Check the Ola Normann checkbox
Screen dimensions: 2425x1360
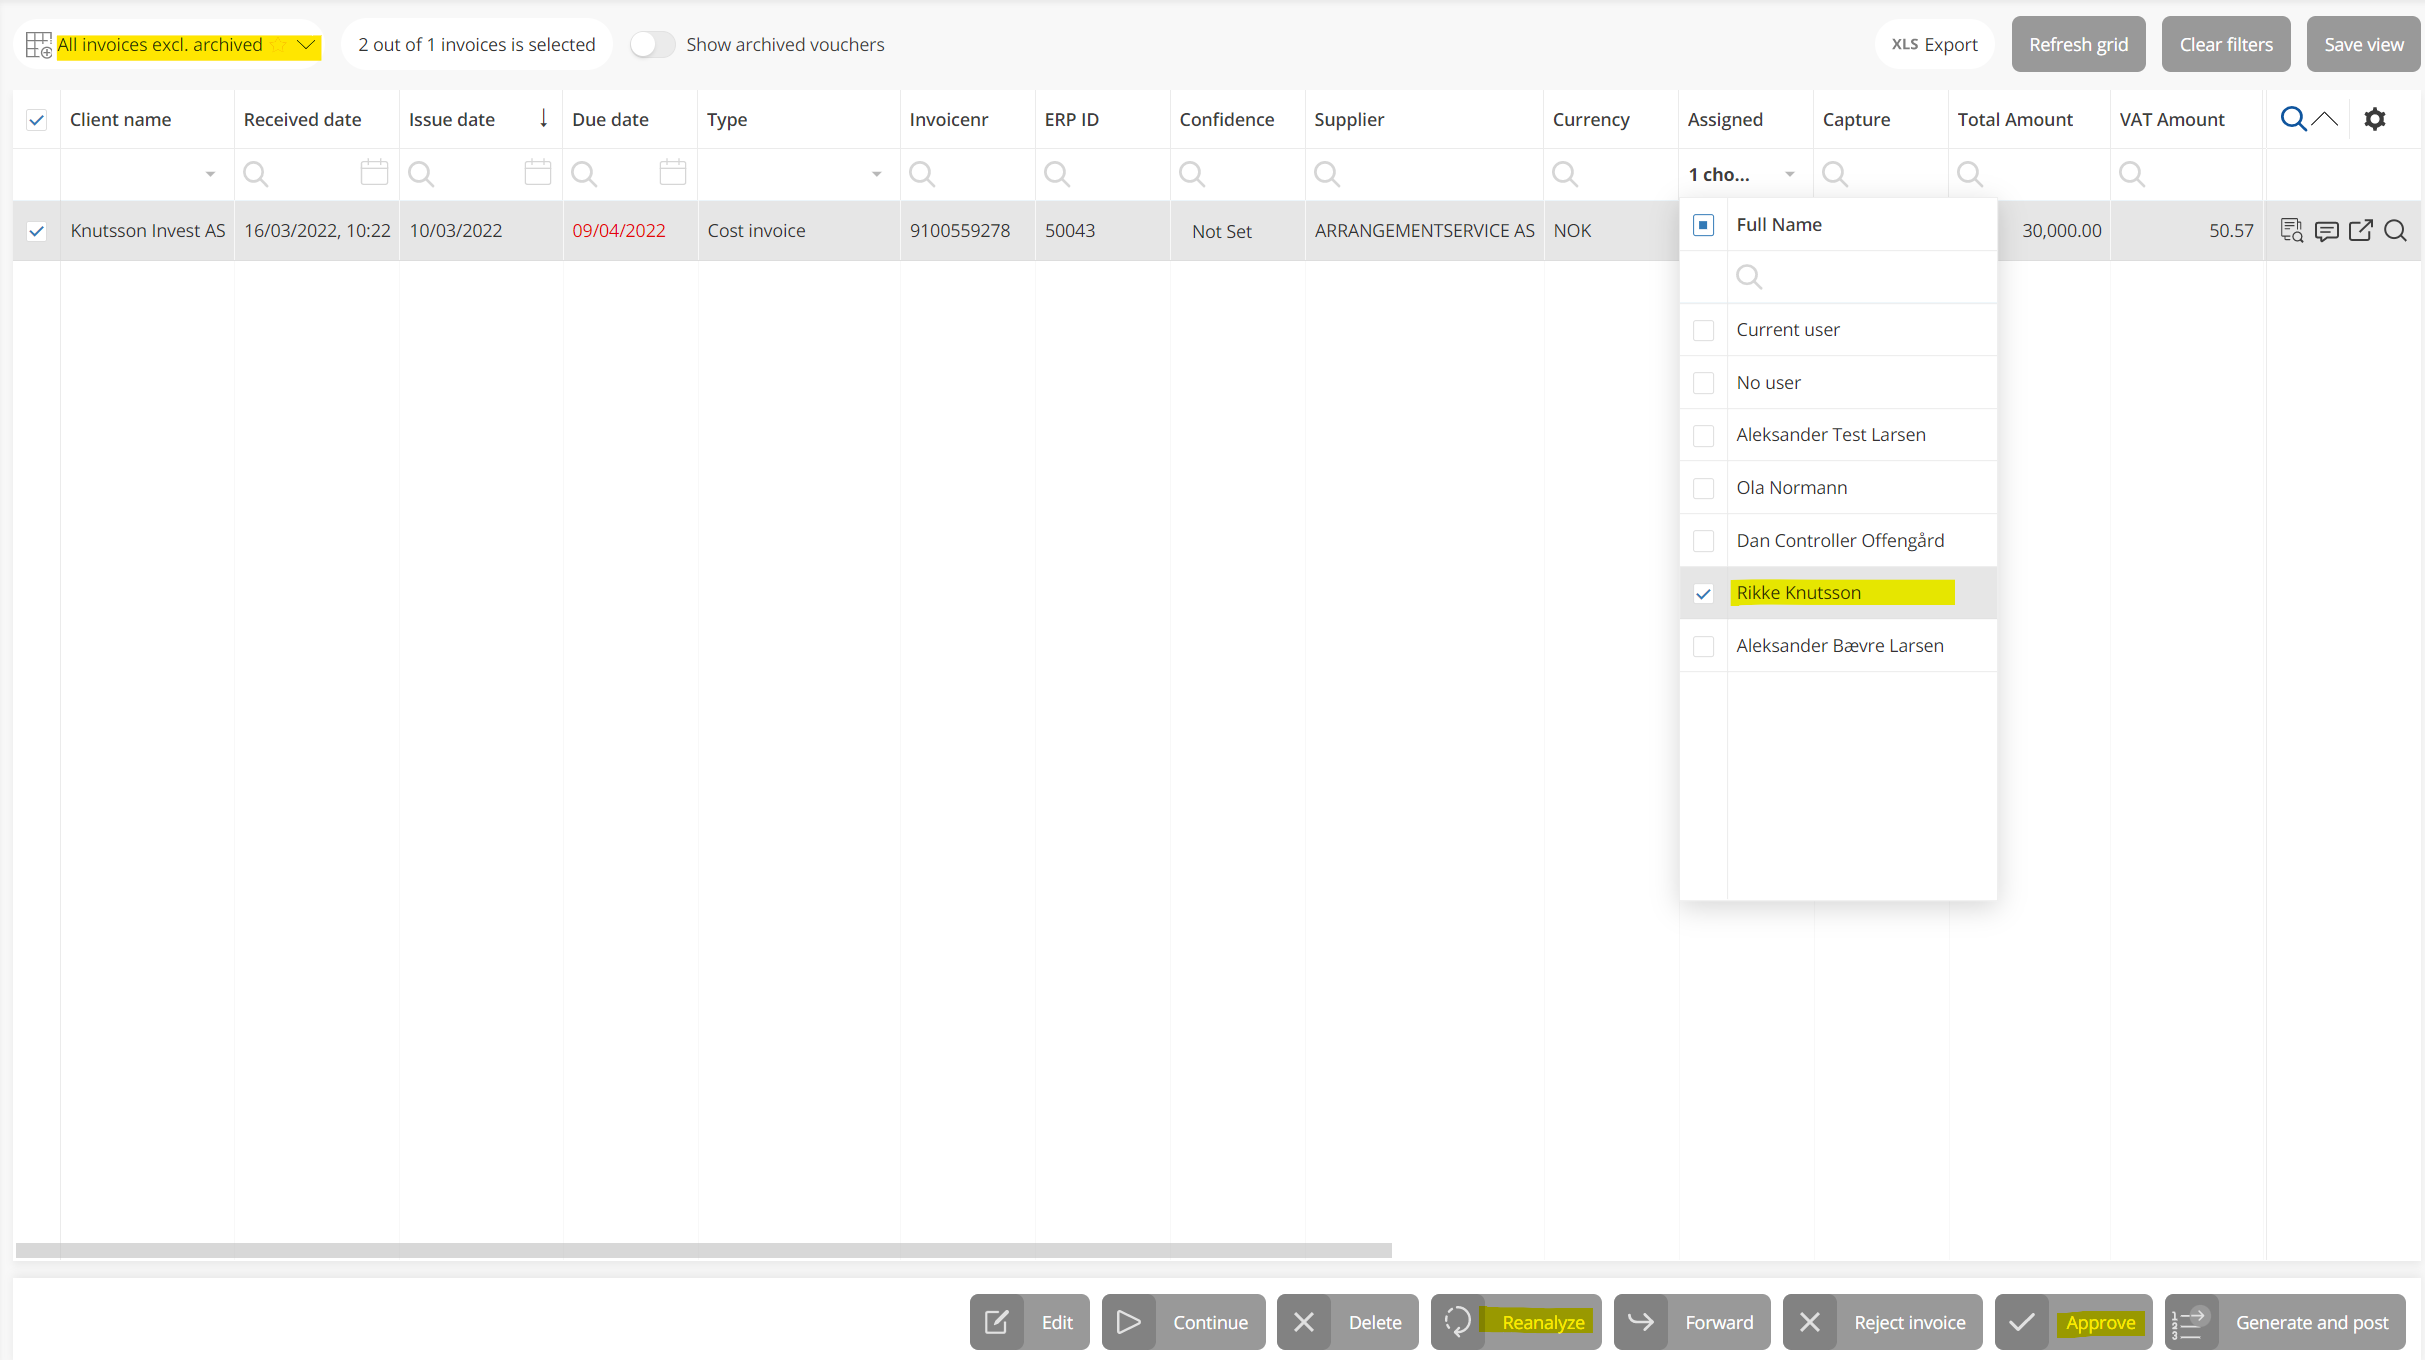pyautogui.click(x=1704, y=488)
